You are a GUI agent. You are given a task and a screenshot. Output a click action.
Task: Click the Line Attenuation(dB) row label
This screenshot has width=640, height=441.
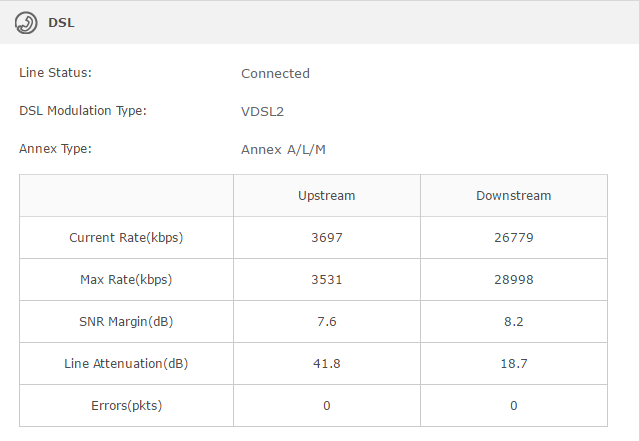pos(126,364)
